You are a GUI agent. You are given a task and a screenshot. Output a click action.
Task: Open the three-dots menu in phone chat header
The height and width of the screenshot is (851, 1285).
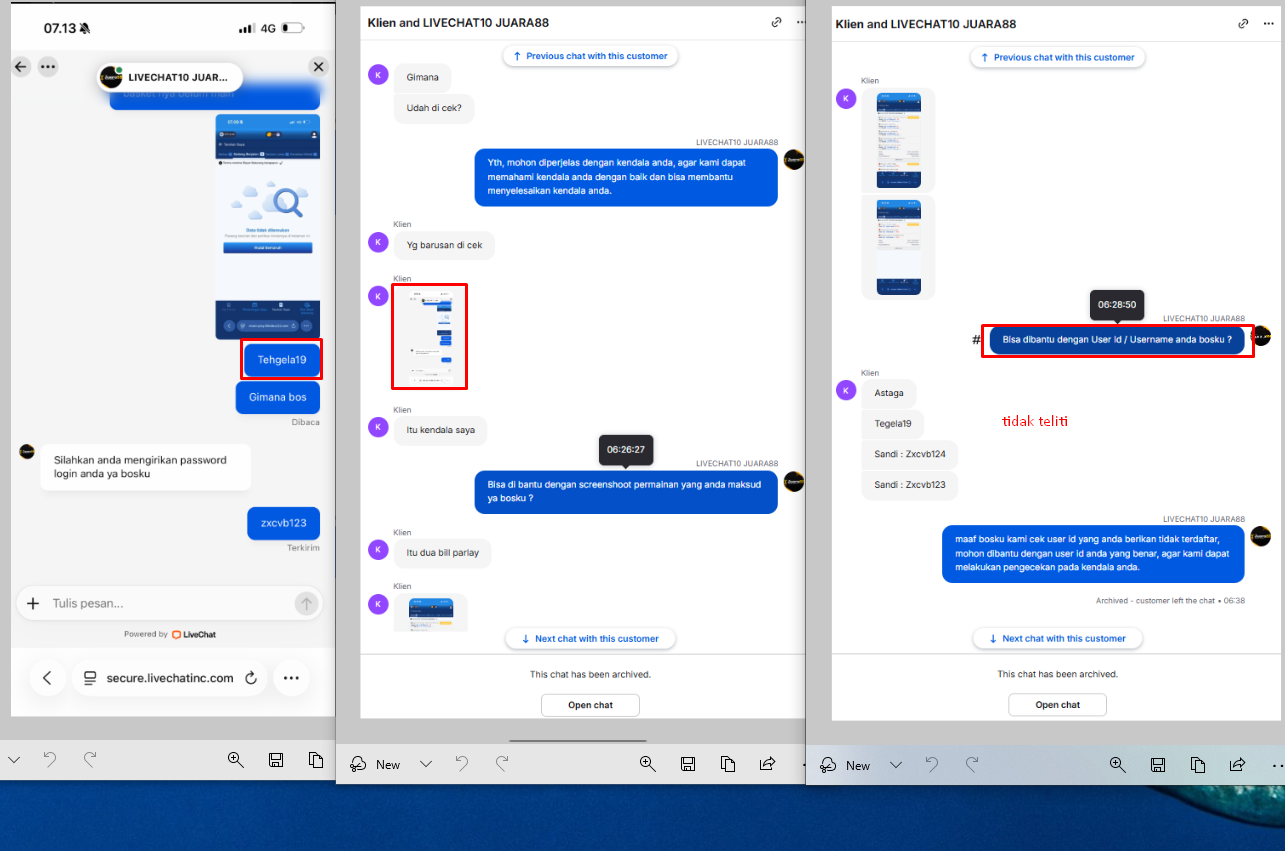48,67
